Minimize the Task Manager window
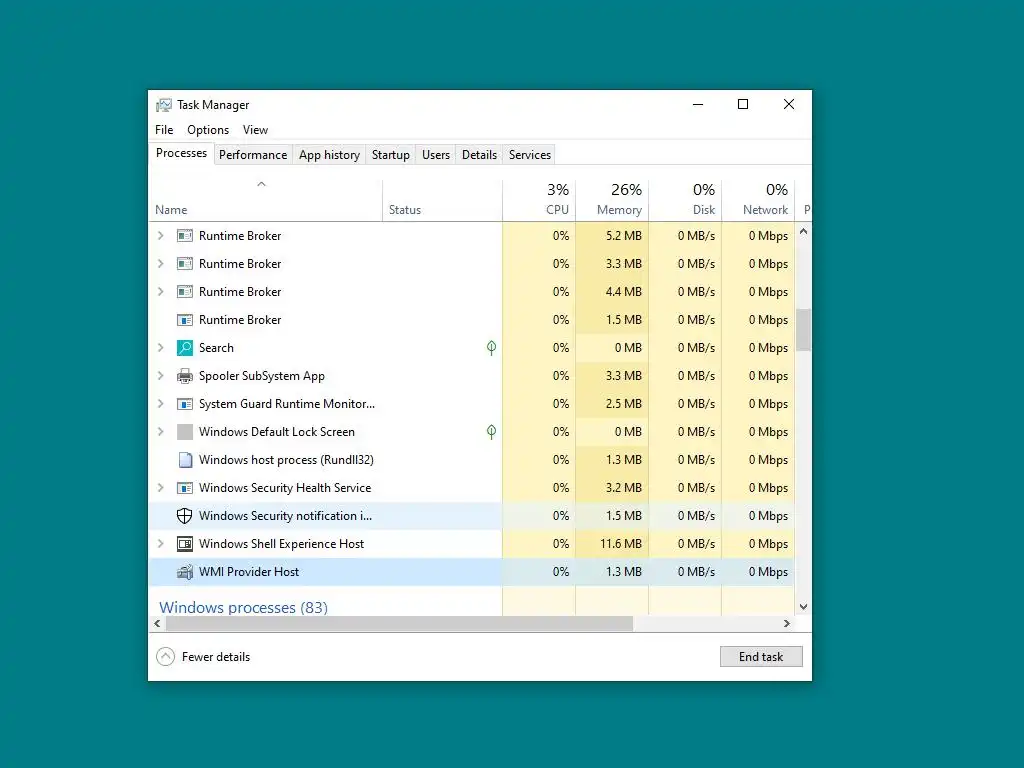 pos(698,104)
